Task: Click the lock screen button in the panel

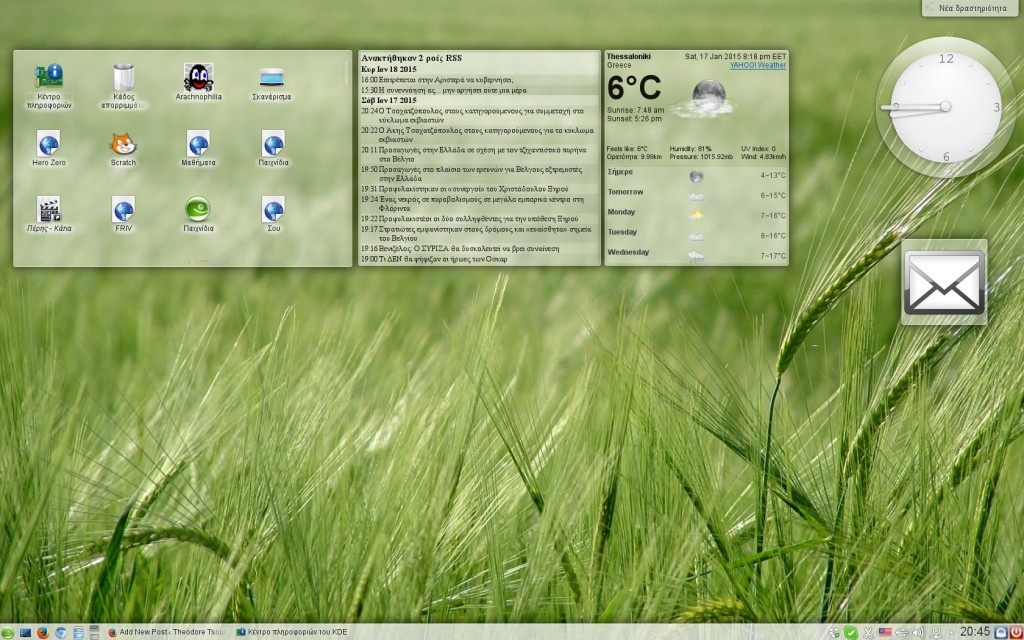Action: point(1001,632)
